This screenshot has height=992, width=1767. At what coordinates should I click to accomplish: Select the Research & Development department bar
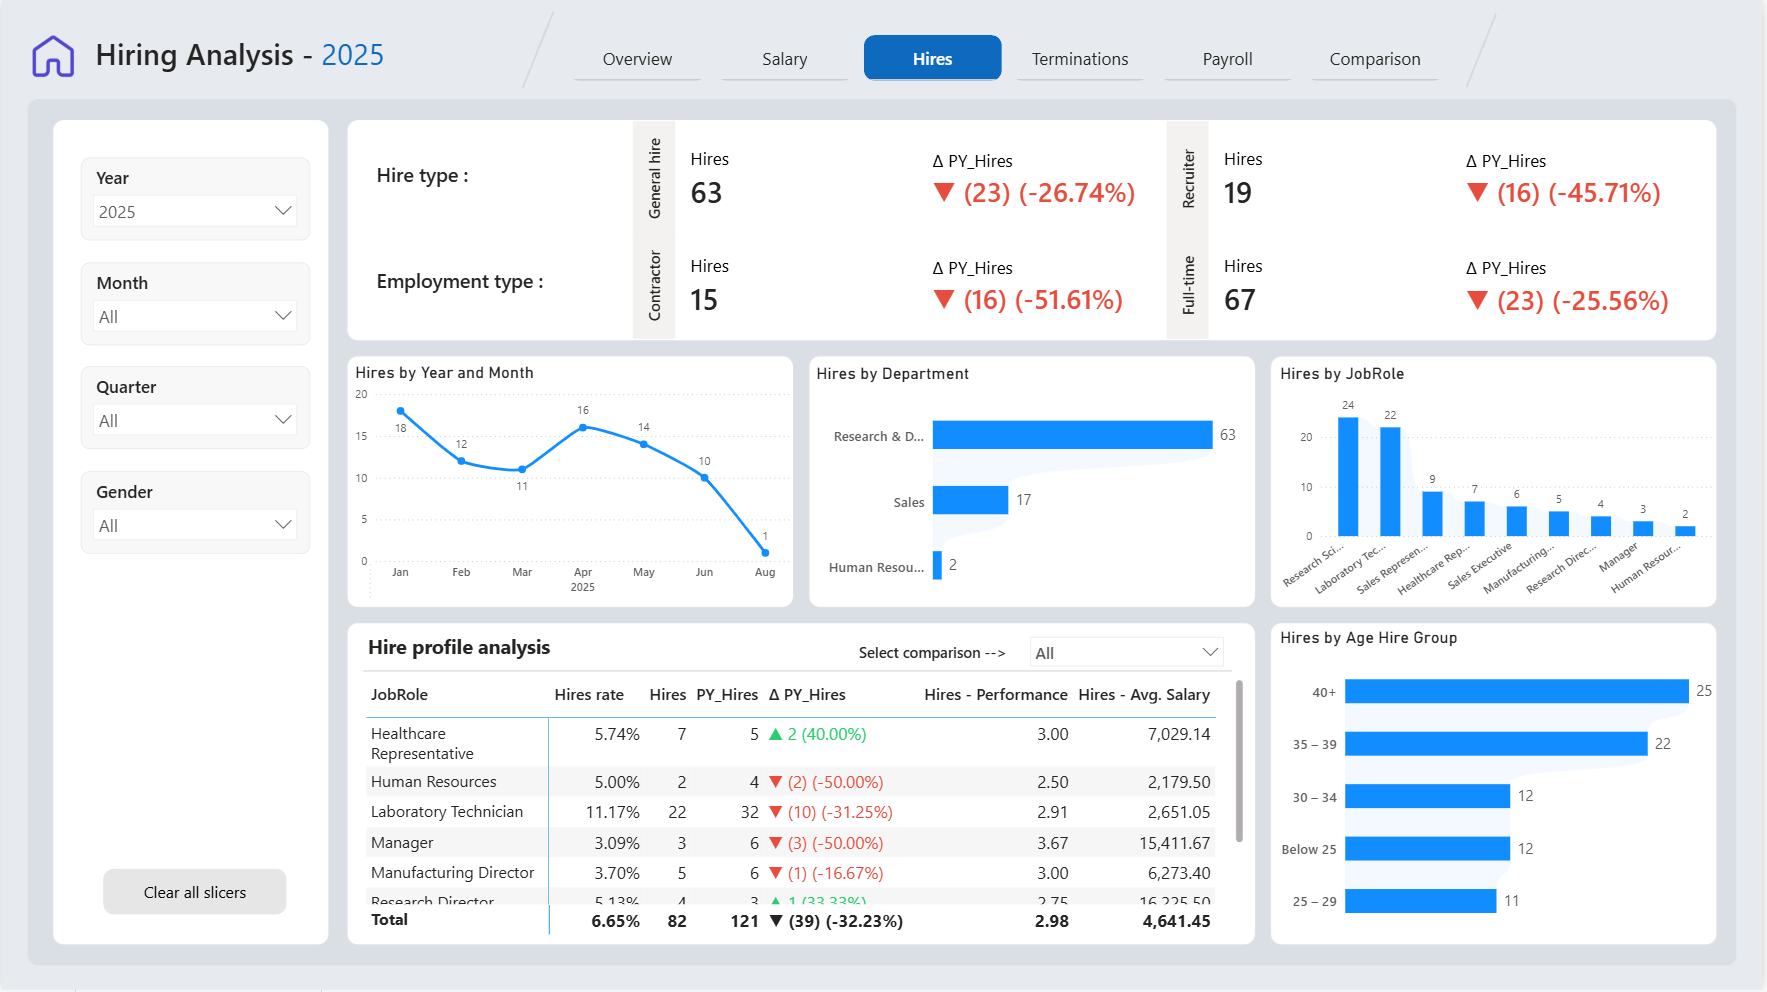(x=1072, y=435)
